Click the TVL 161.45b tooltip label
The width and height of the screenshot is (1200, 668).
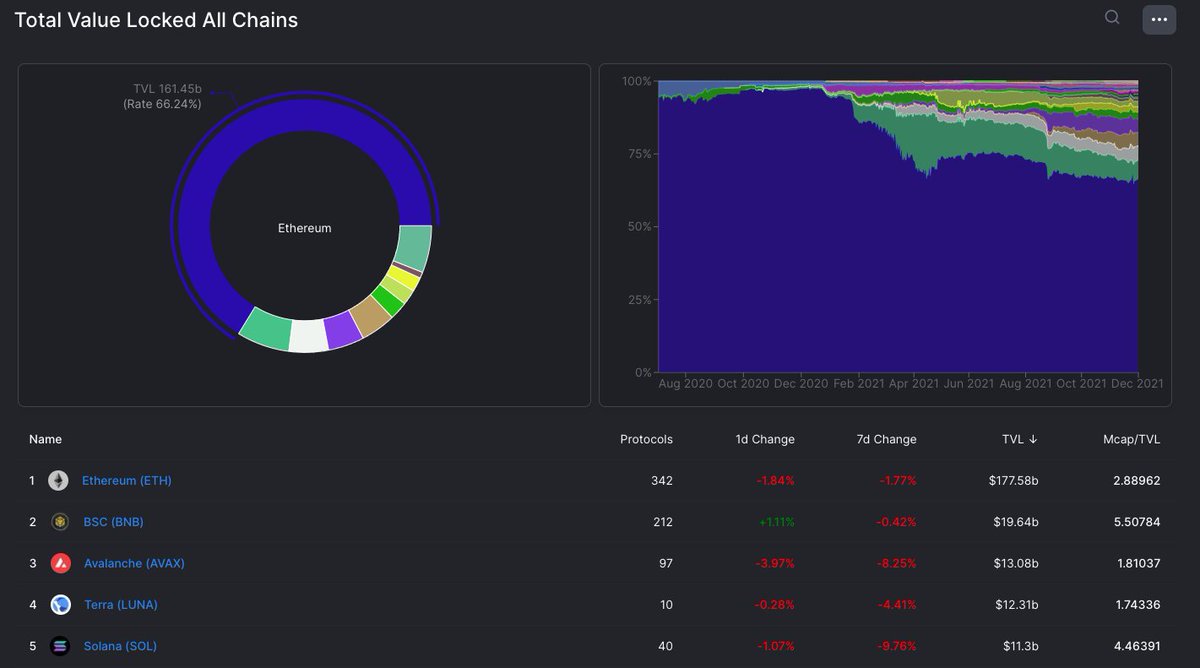point(167,89)
